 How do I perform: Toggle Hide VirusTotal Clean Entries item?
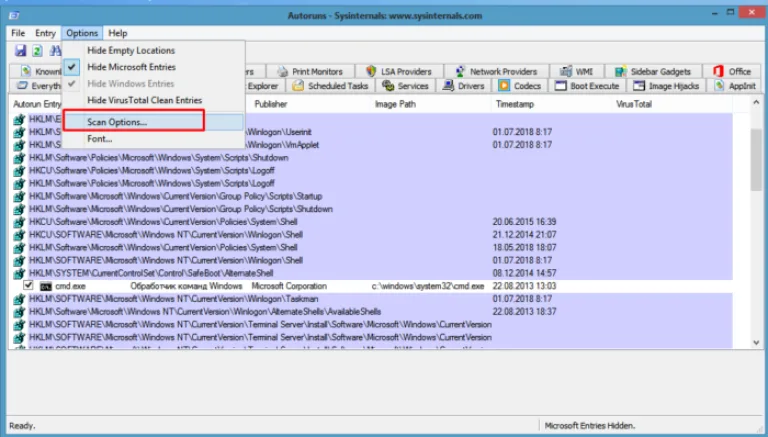coord(153,100)
